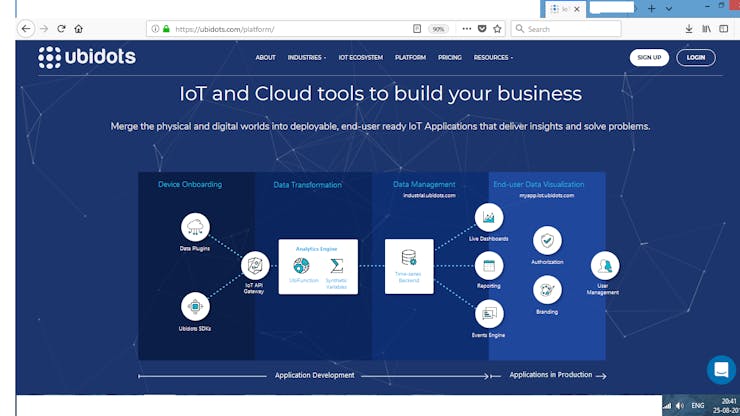Click the End-user Data Visualization heading
Screen dimensions: 740x416
(x=538, y=185)
